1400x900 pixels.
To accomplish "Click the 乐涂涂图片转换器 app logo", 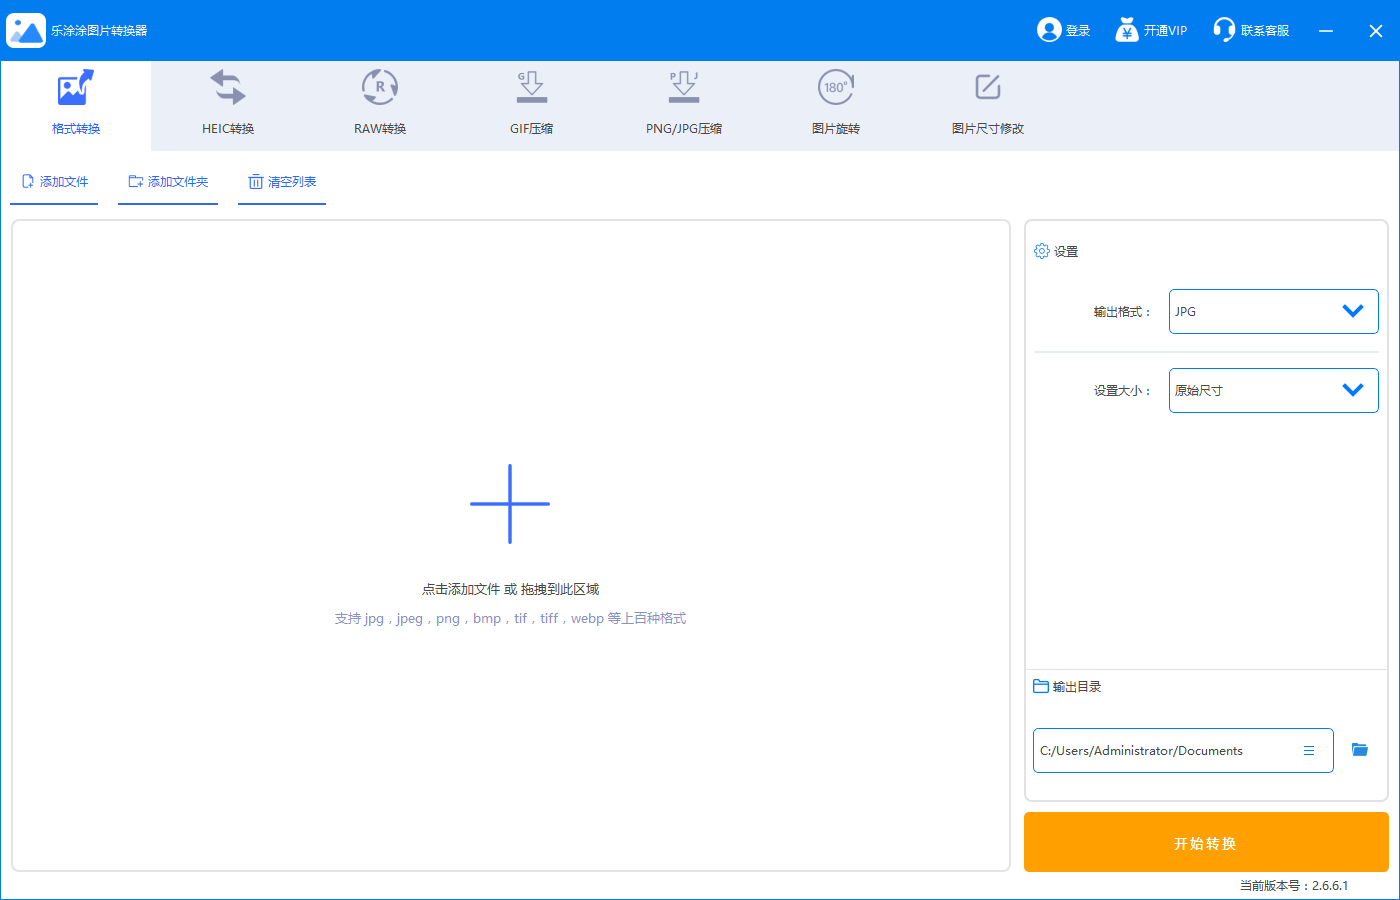I will coord(26,30).
